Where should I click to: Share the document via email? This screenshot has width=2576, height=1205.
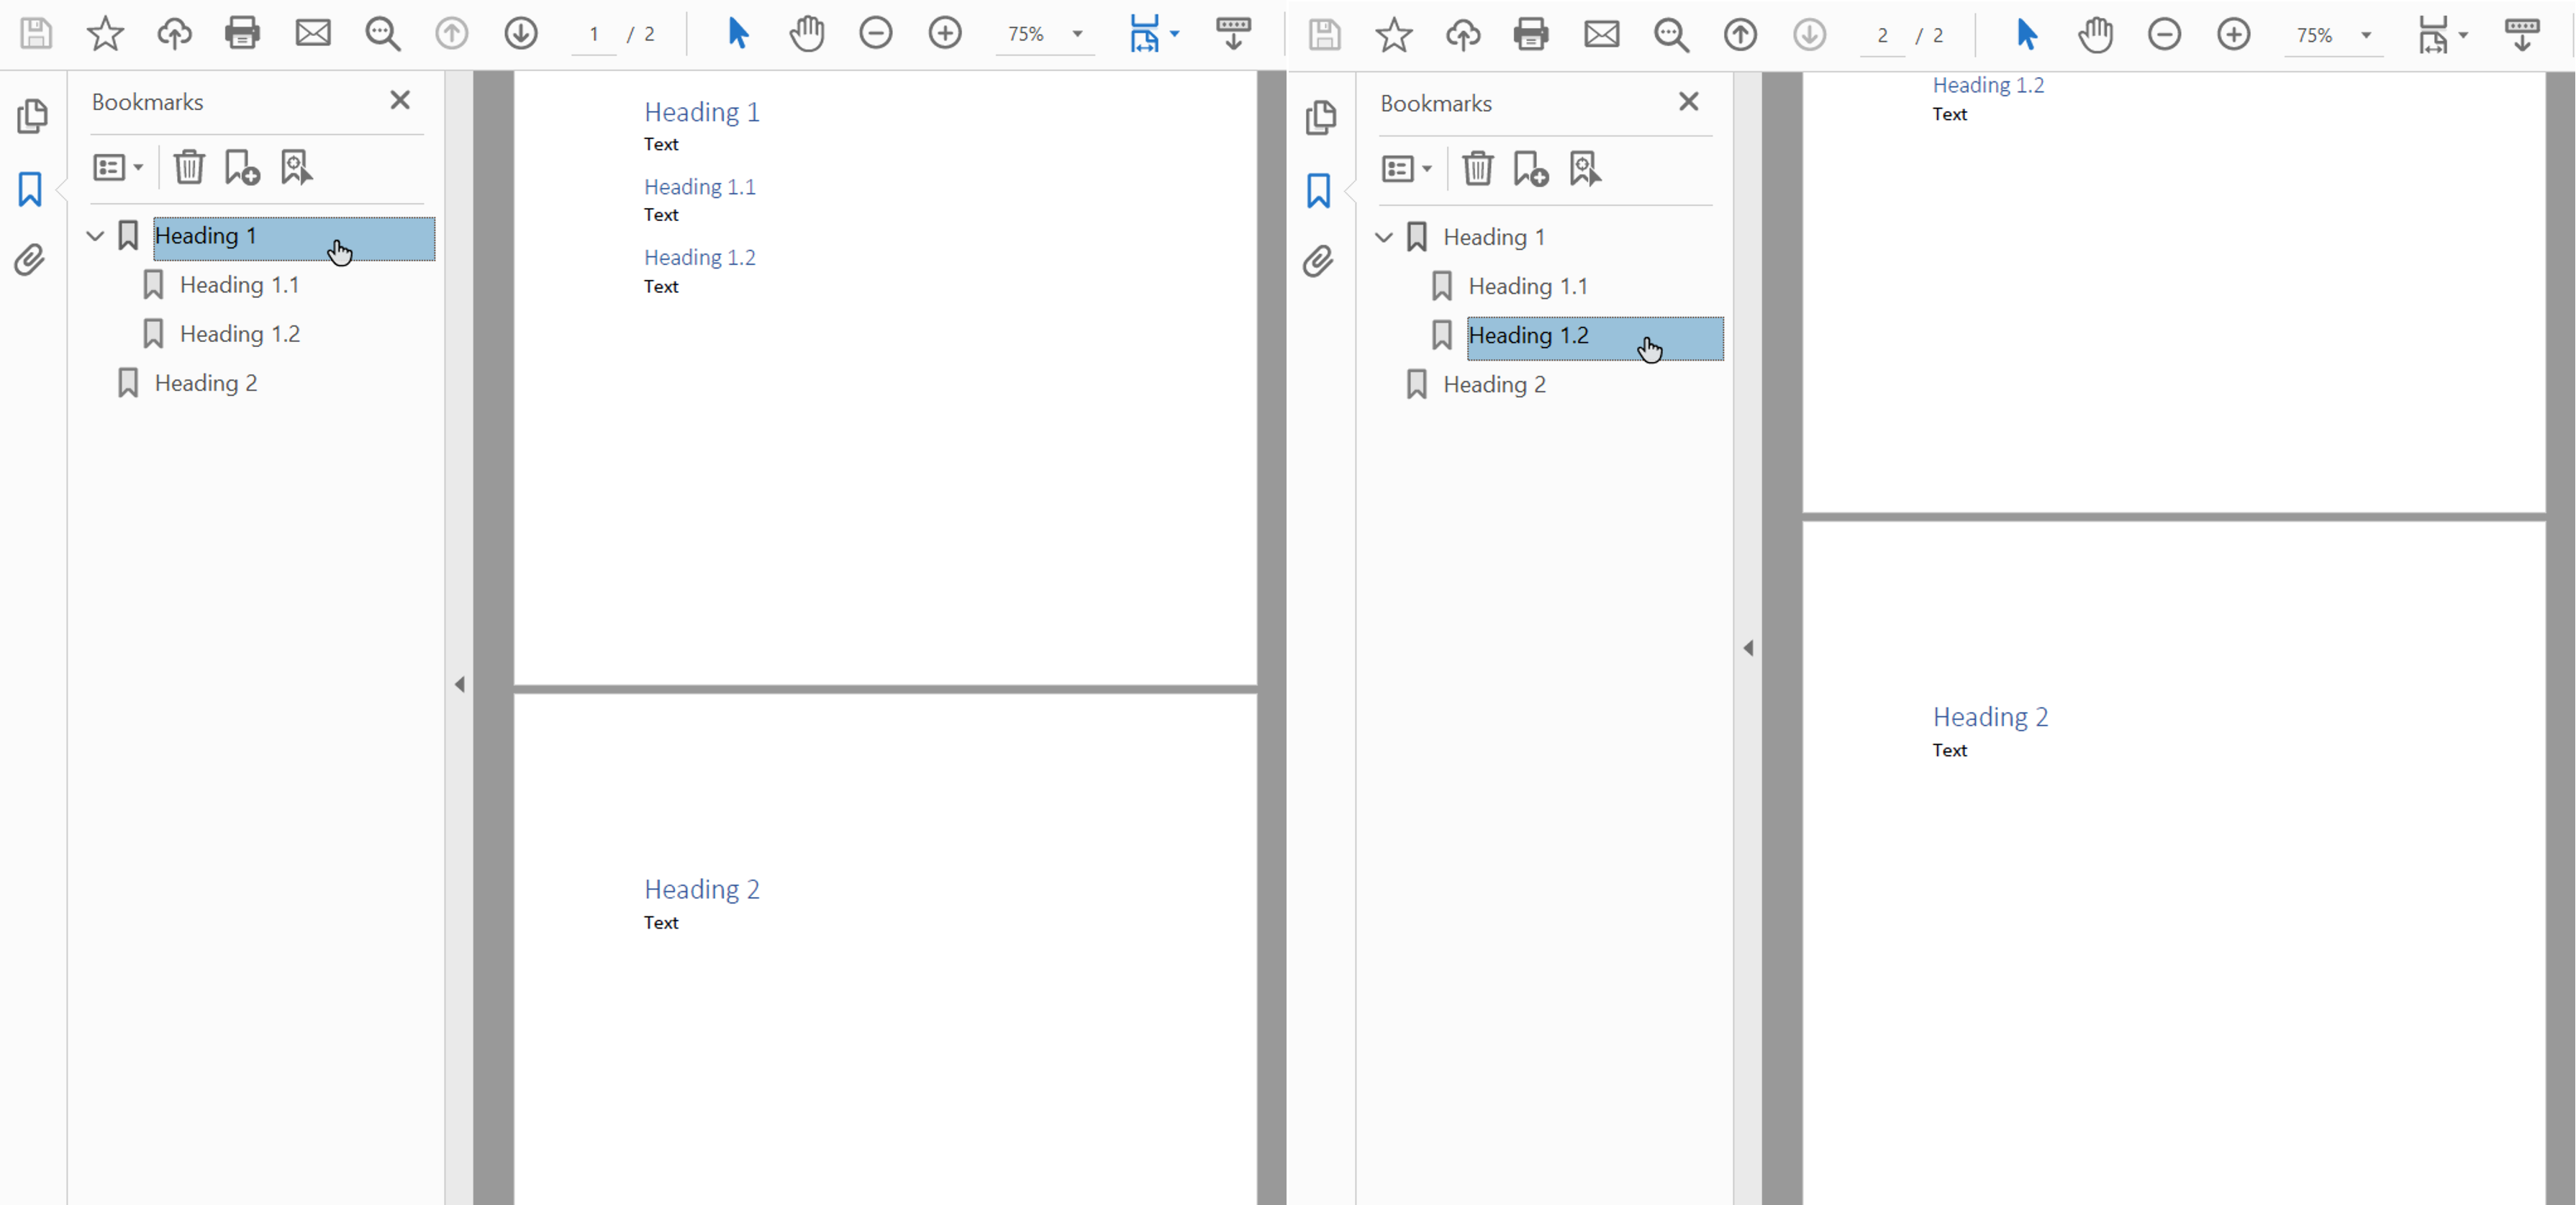click(313, 33)
